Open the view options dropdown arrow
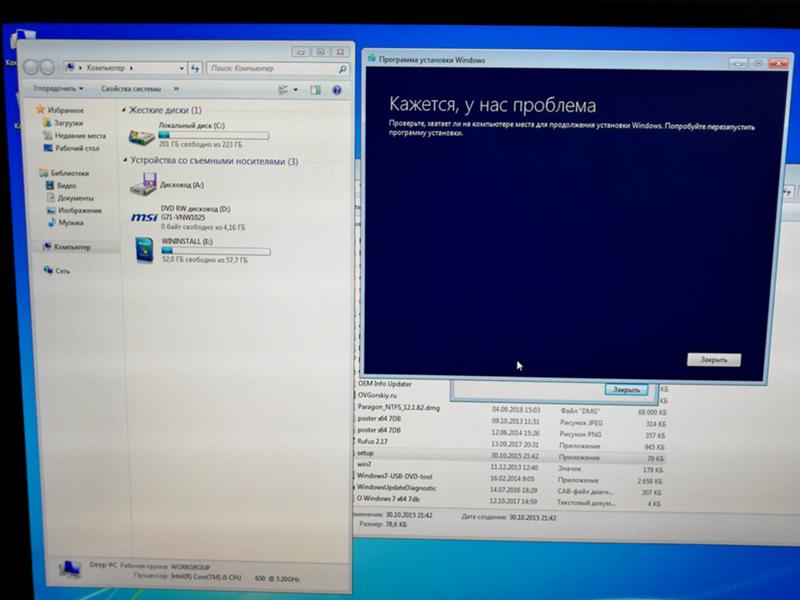The width and height of the screenshot is (800, 600). click(296, 90)
